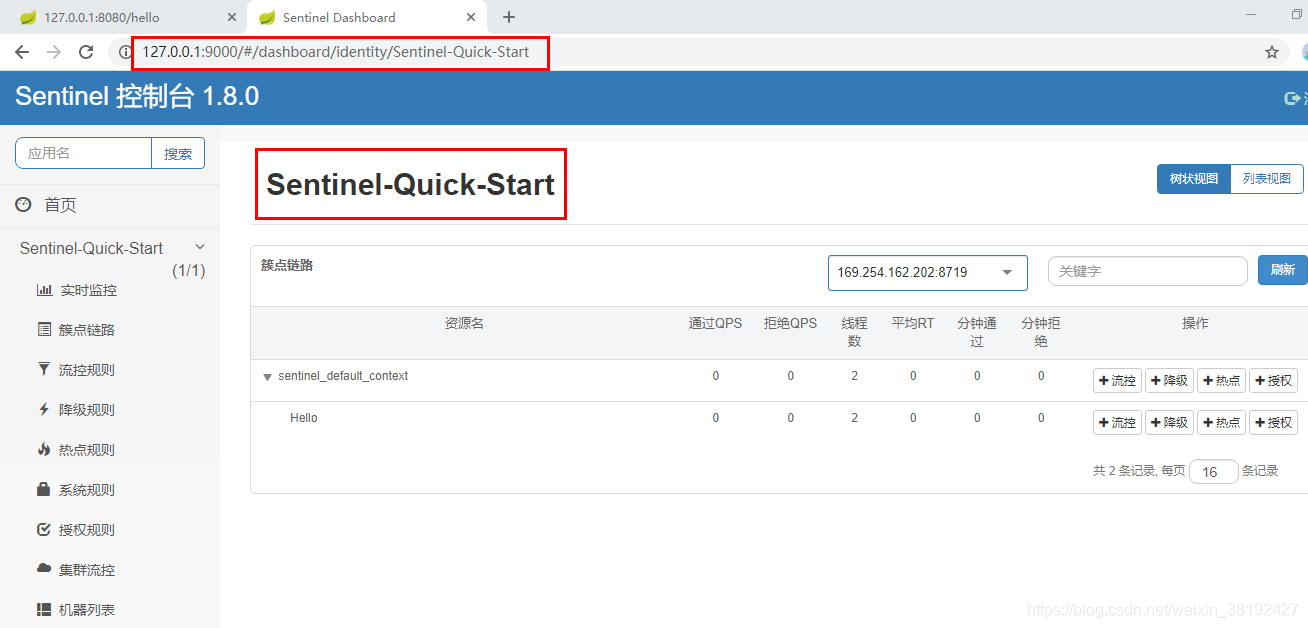Click the Sentinel 控制台 1.8.0 title

click(137, 96)
